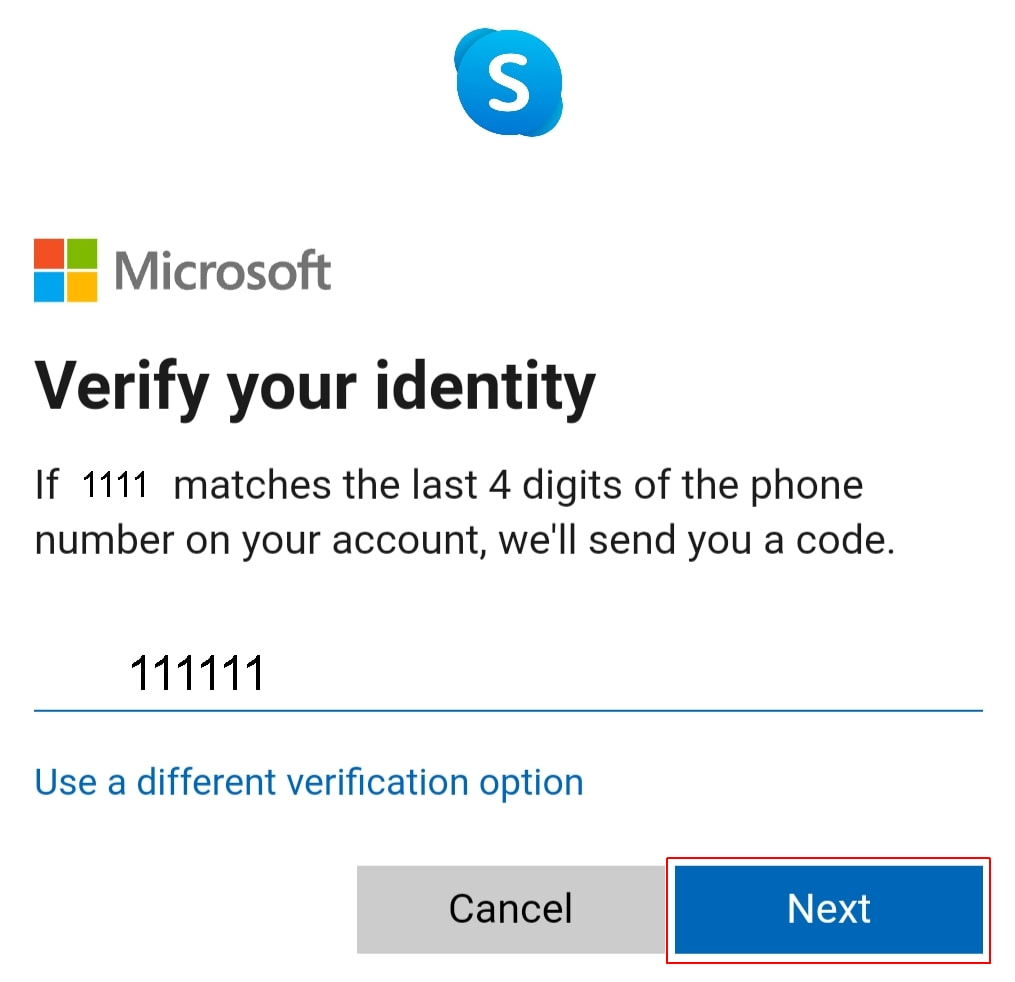
Task: Click the Microsoft wordmark text
Action: click(223, 270)
